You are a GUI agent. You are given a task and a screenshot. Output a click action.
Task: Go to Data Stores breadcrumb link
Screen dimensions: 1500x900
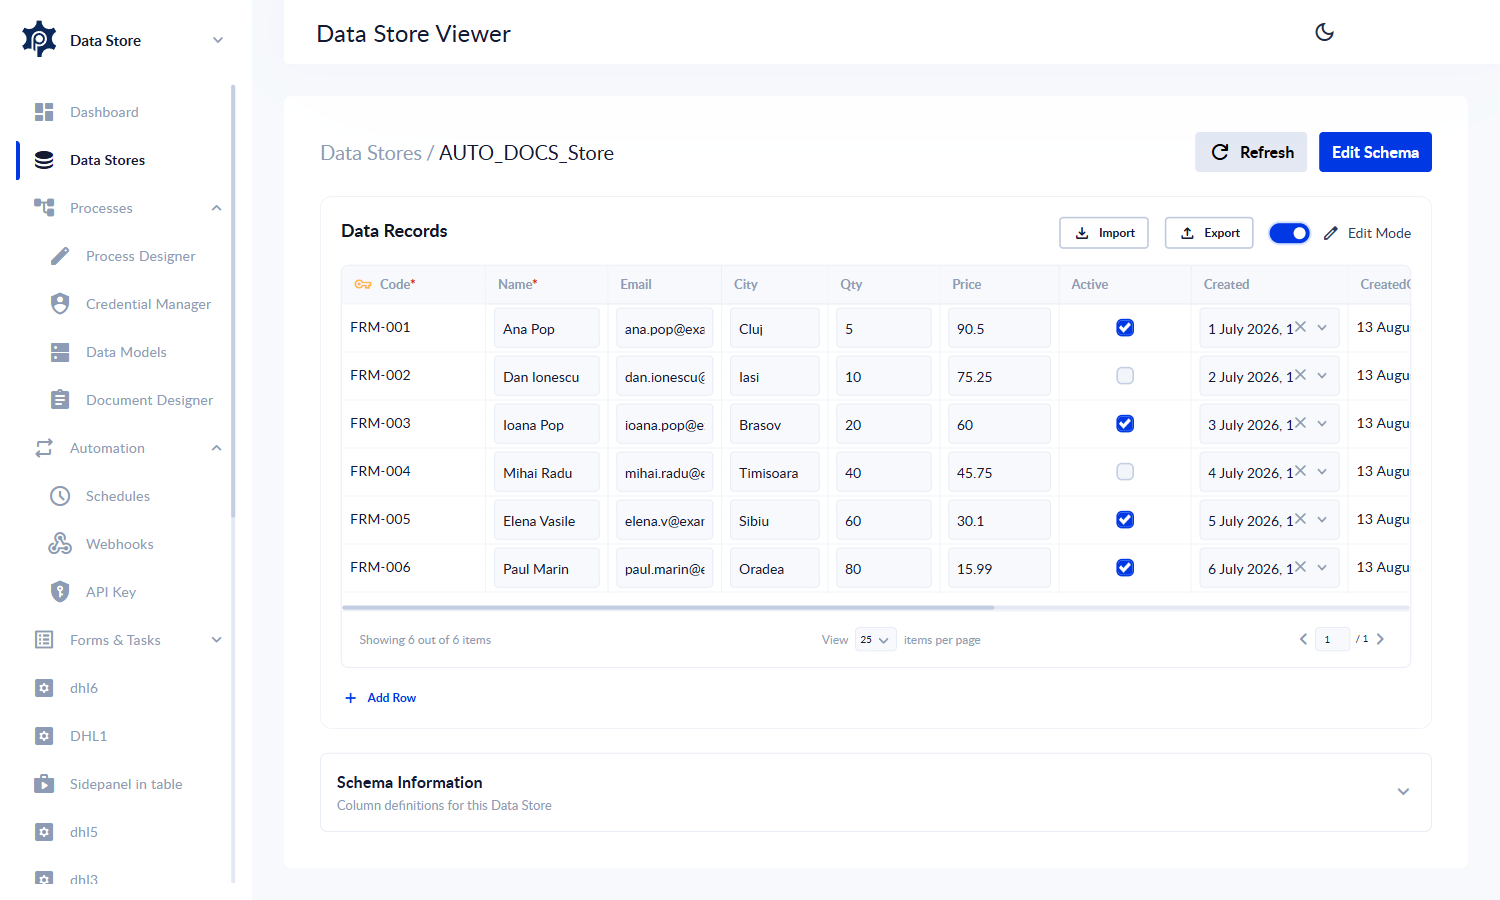[x=371, y=153]
